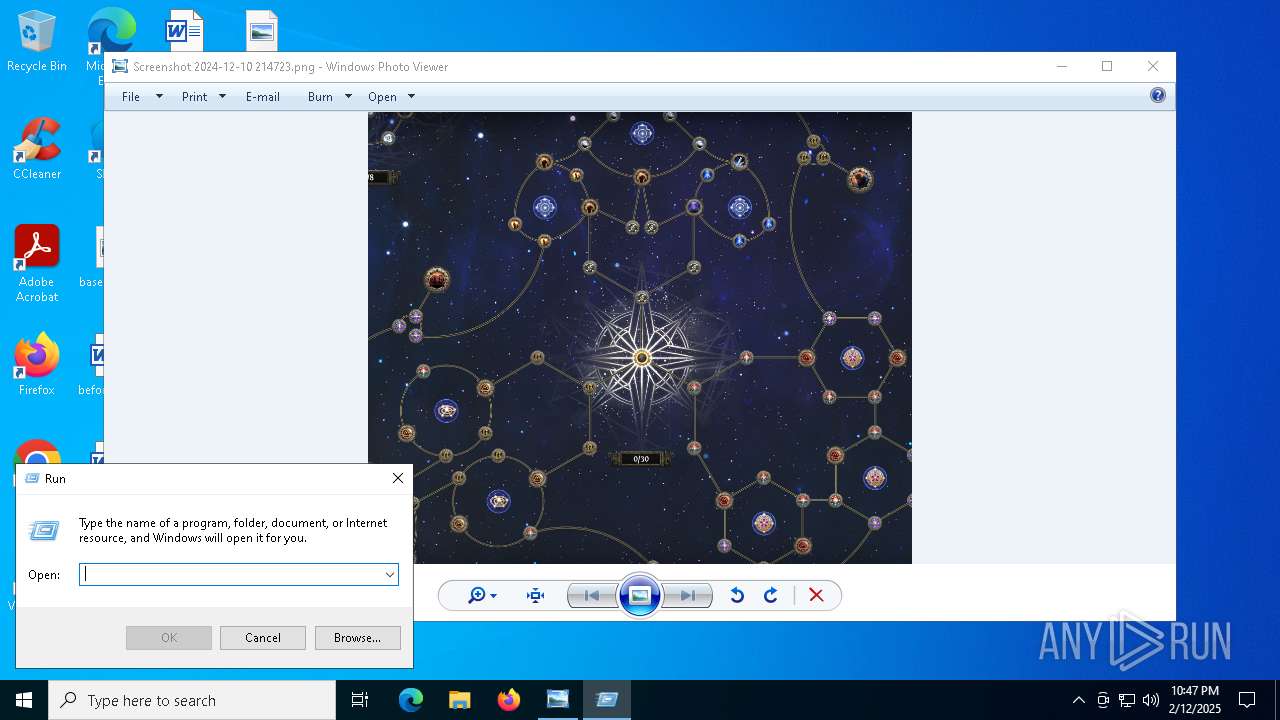Maximize the Photo Viewer window
Image resolution: width=1280 pixels, height=720 pixels.
click(x=1107, y=66)
